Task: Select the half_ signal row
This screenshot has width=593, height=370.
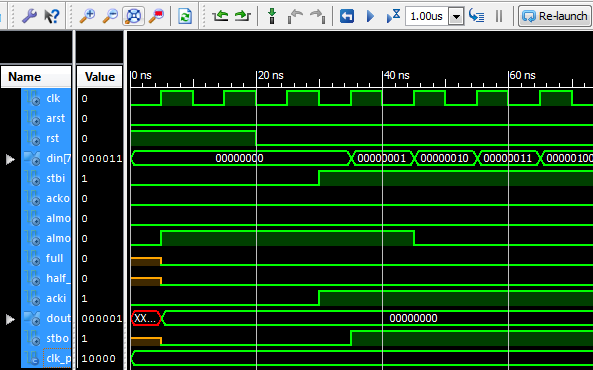Action: point(46,278)
